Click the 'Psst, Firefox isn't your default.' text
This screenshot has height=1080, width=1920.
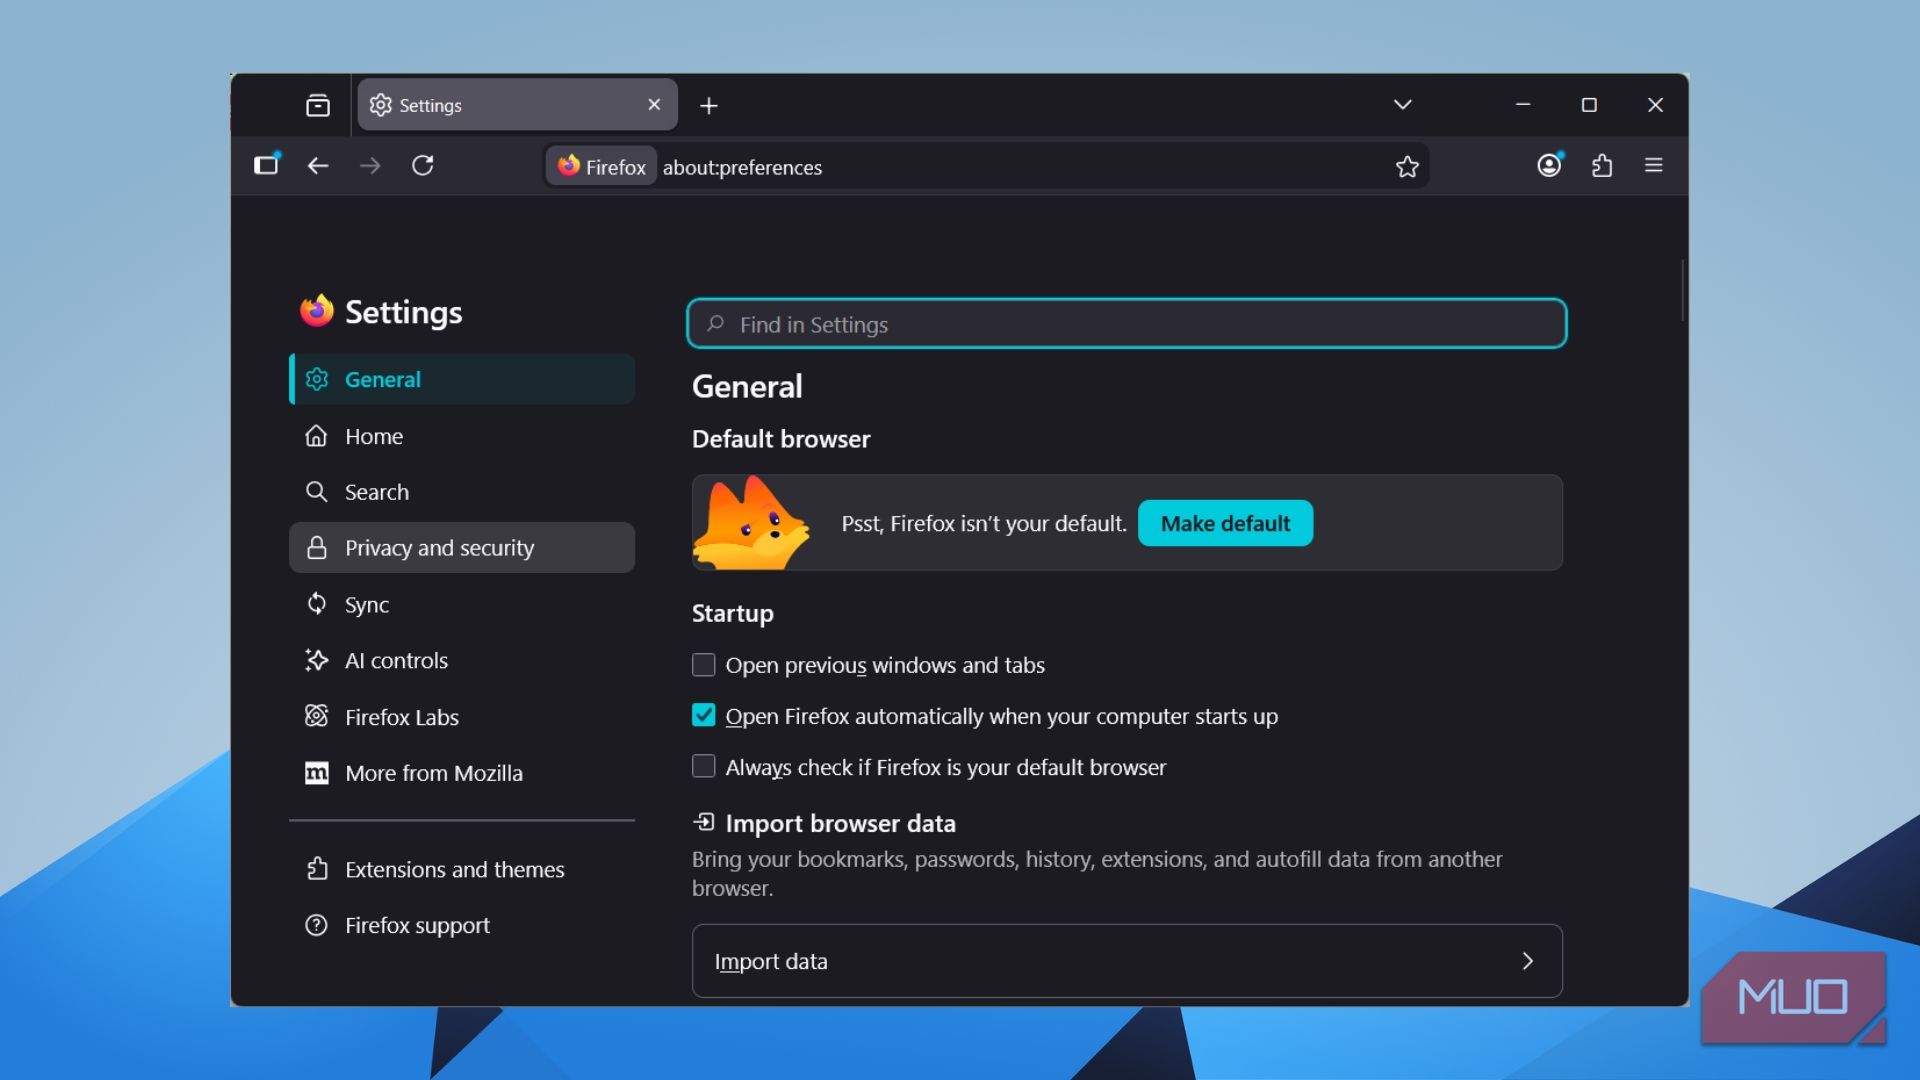point(984,524)
